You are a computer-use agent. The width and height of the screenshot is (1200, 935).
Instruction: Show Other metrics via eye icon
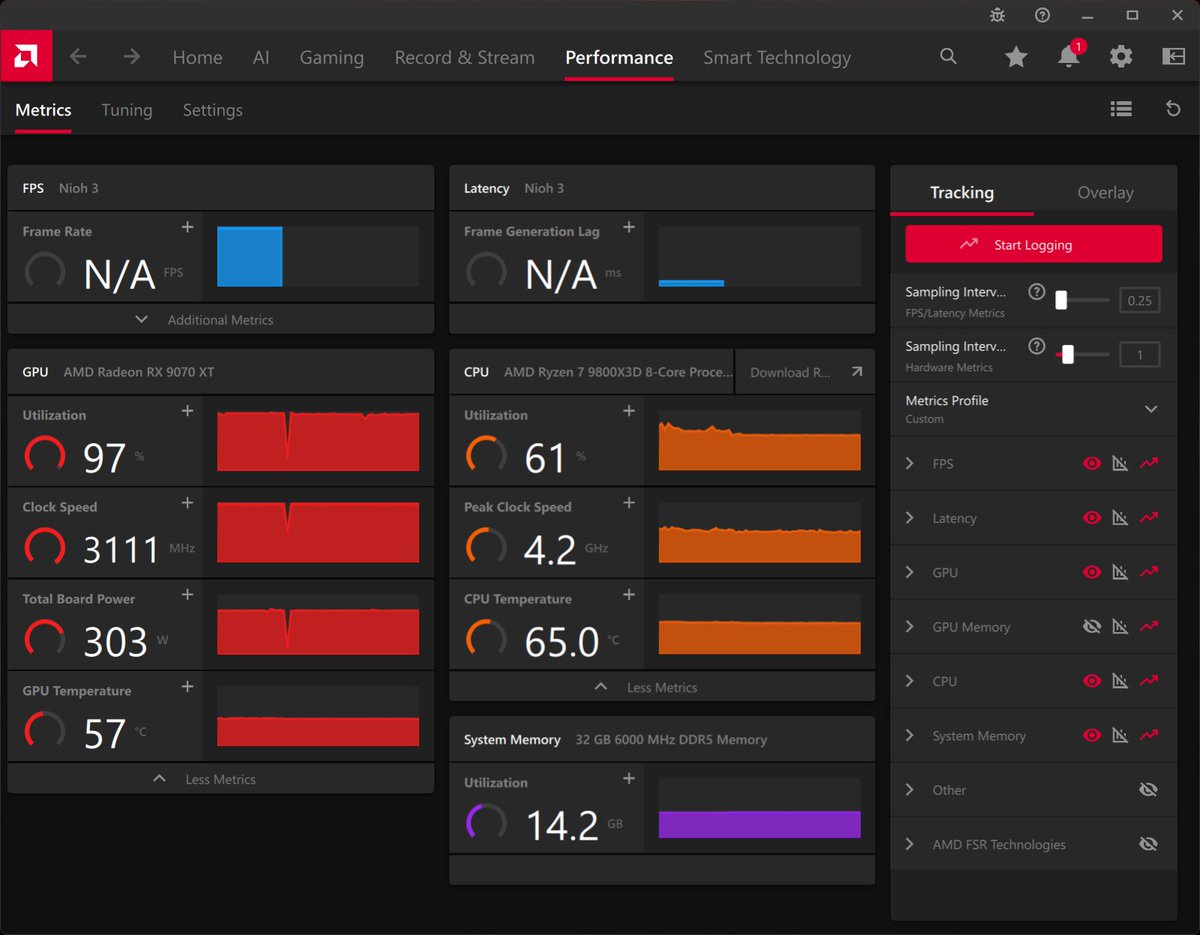[1148, 790]
